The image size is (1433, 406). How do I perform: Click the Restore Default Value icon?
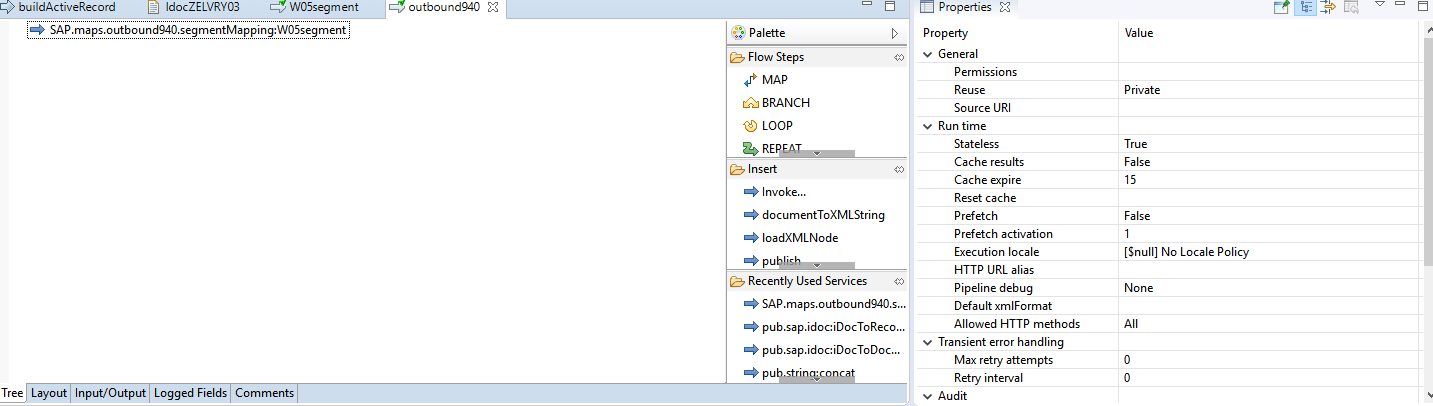(1351, 7)
